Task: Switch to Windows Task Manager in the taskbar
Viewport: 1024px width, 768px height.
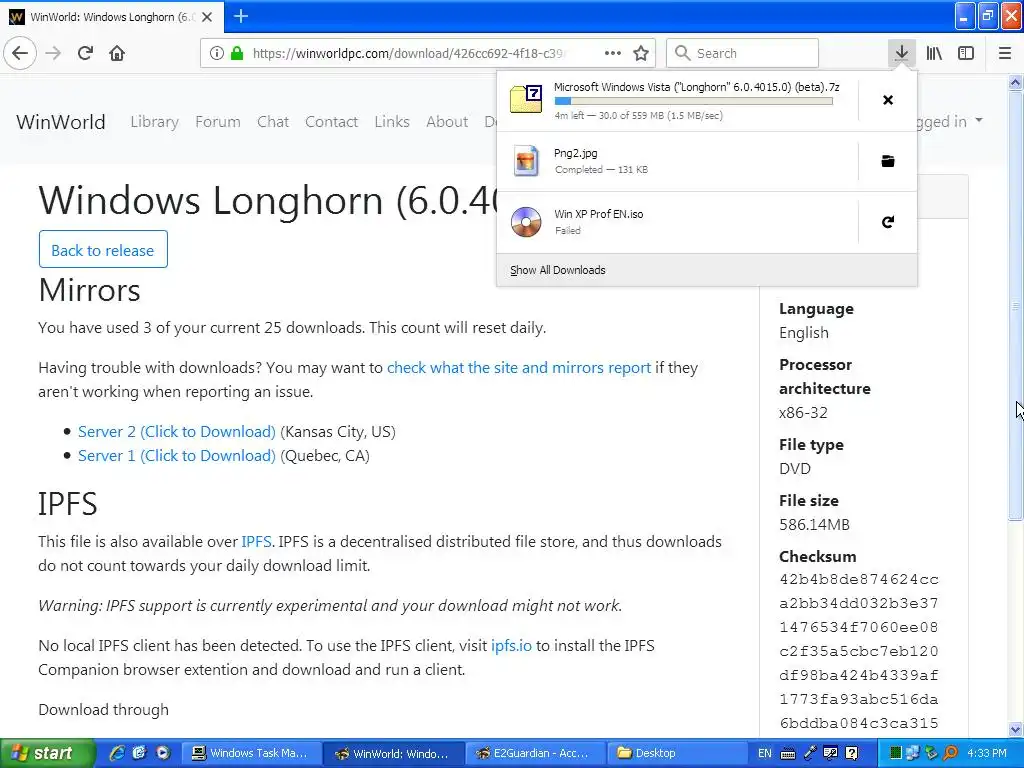Action: click(x=251, y=753)
